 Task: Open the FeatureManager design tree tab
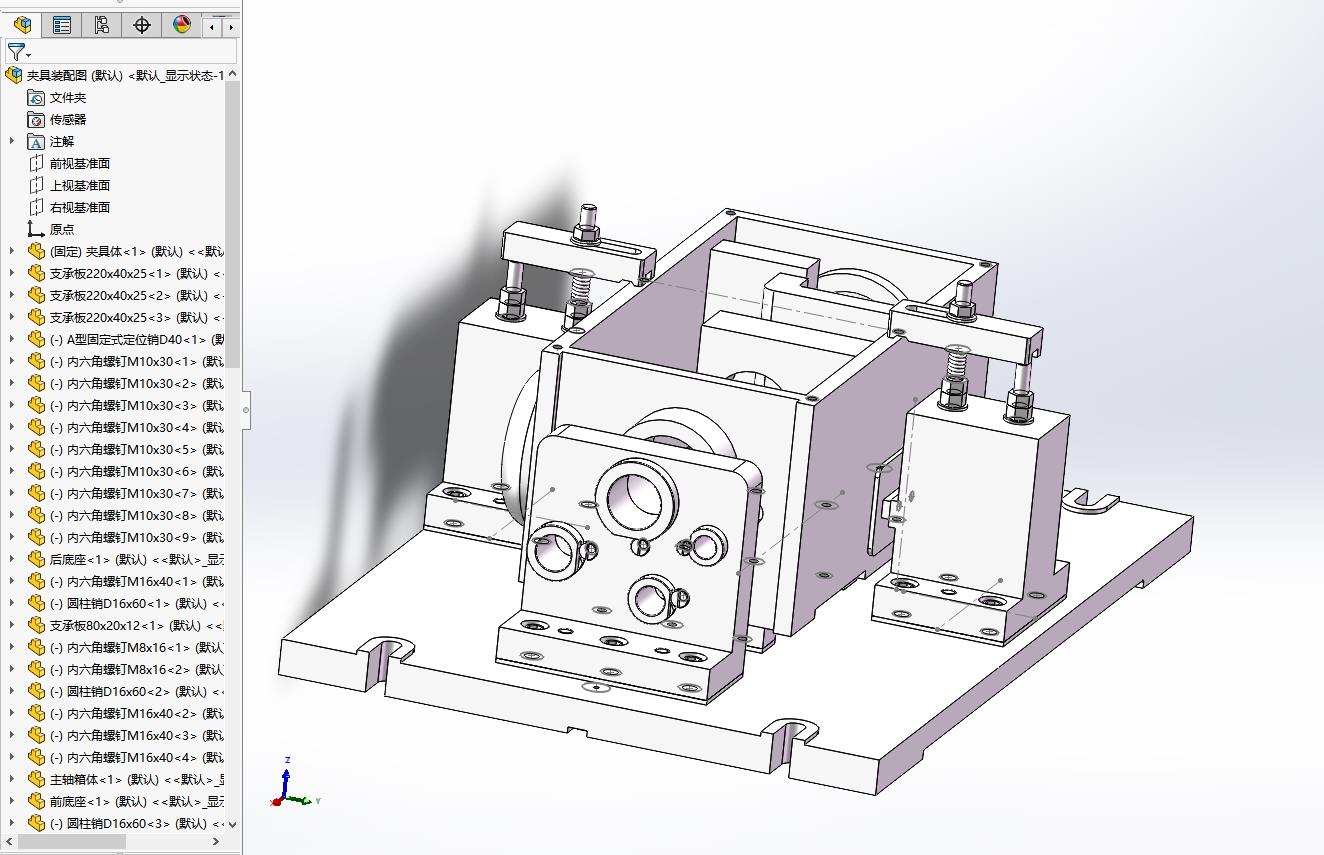[x=22, y=25]
